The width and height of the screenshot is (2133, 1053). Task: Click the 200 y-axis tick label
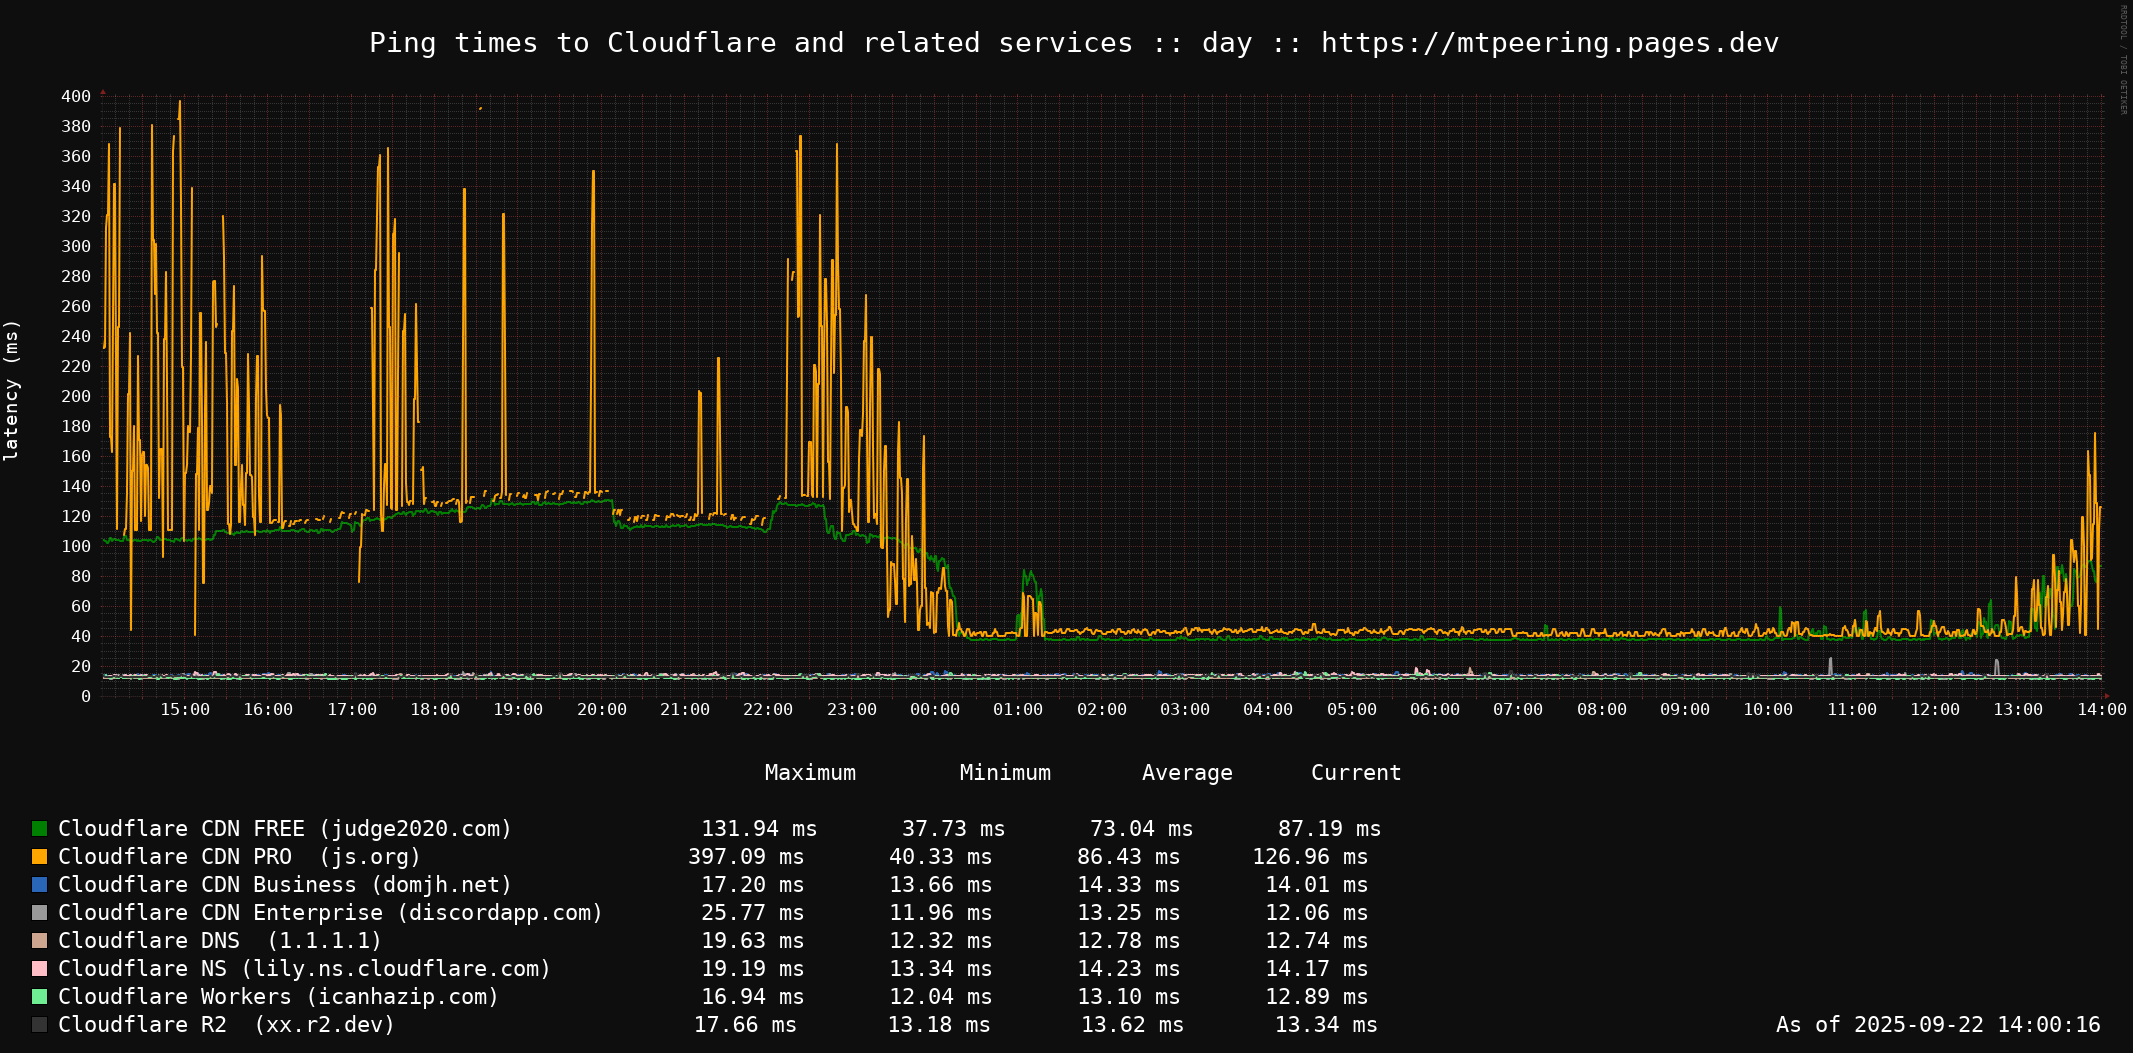76,397
